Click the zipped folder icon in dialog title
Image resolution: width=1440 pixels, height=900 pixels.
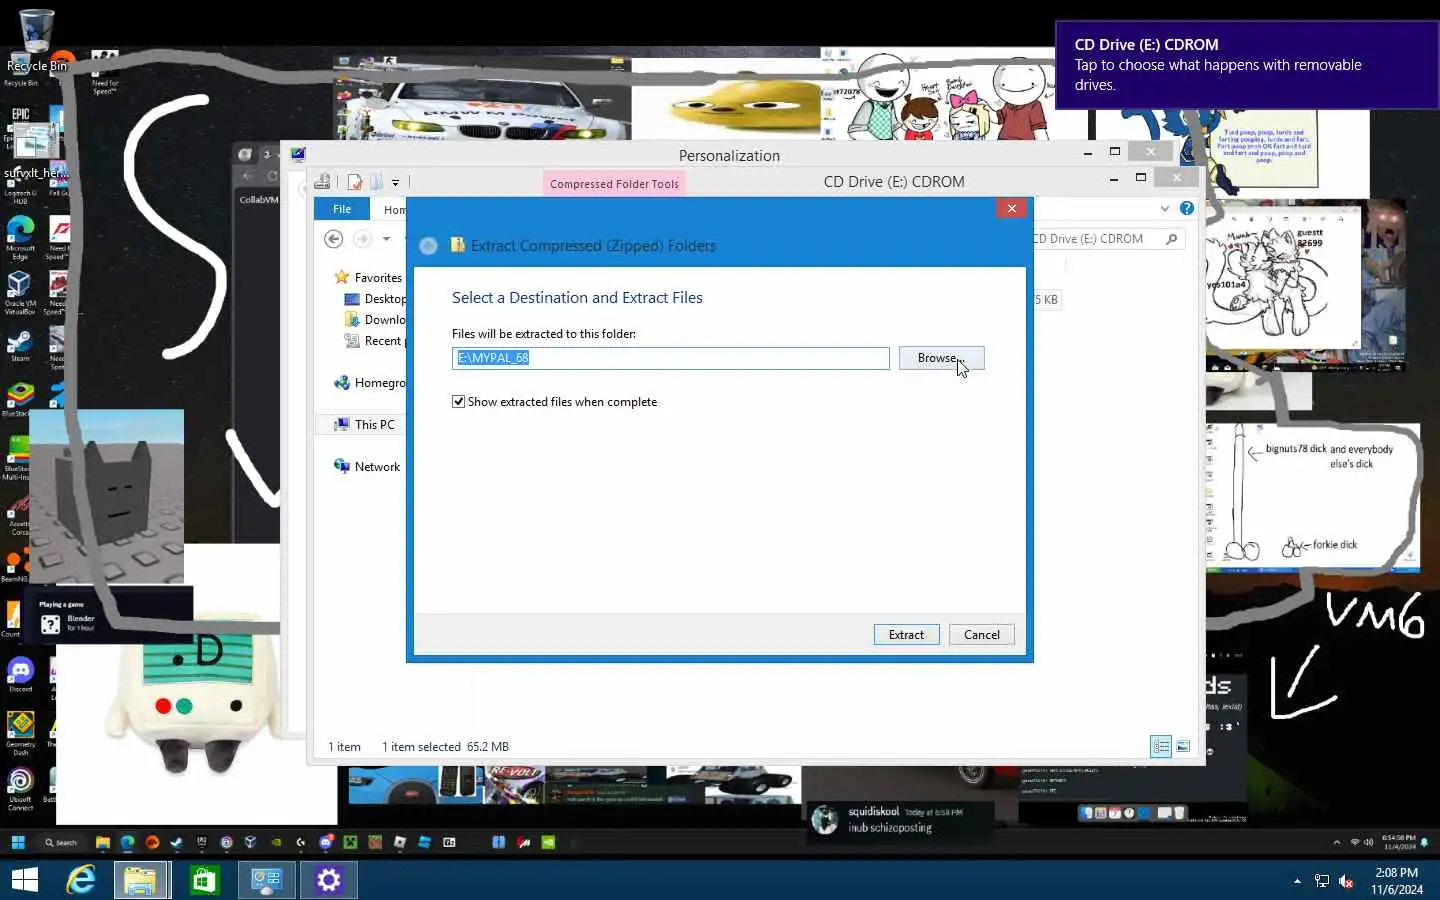point(458,245)
